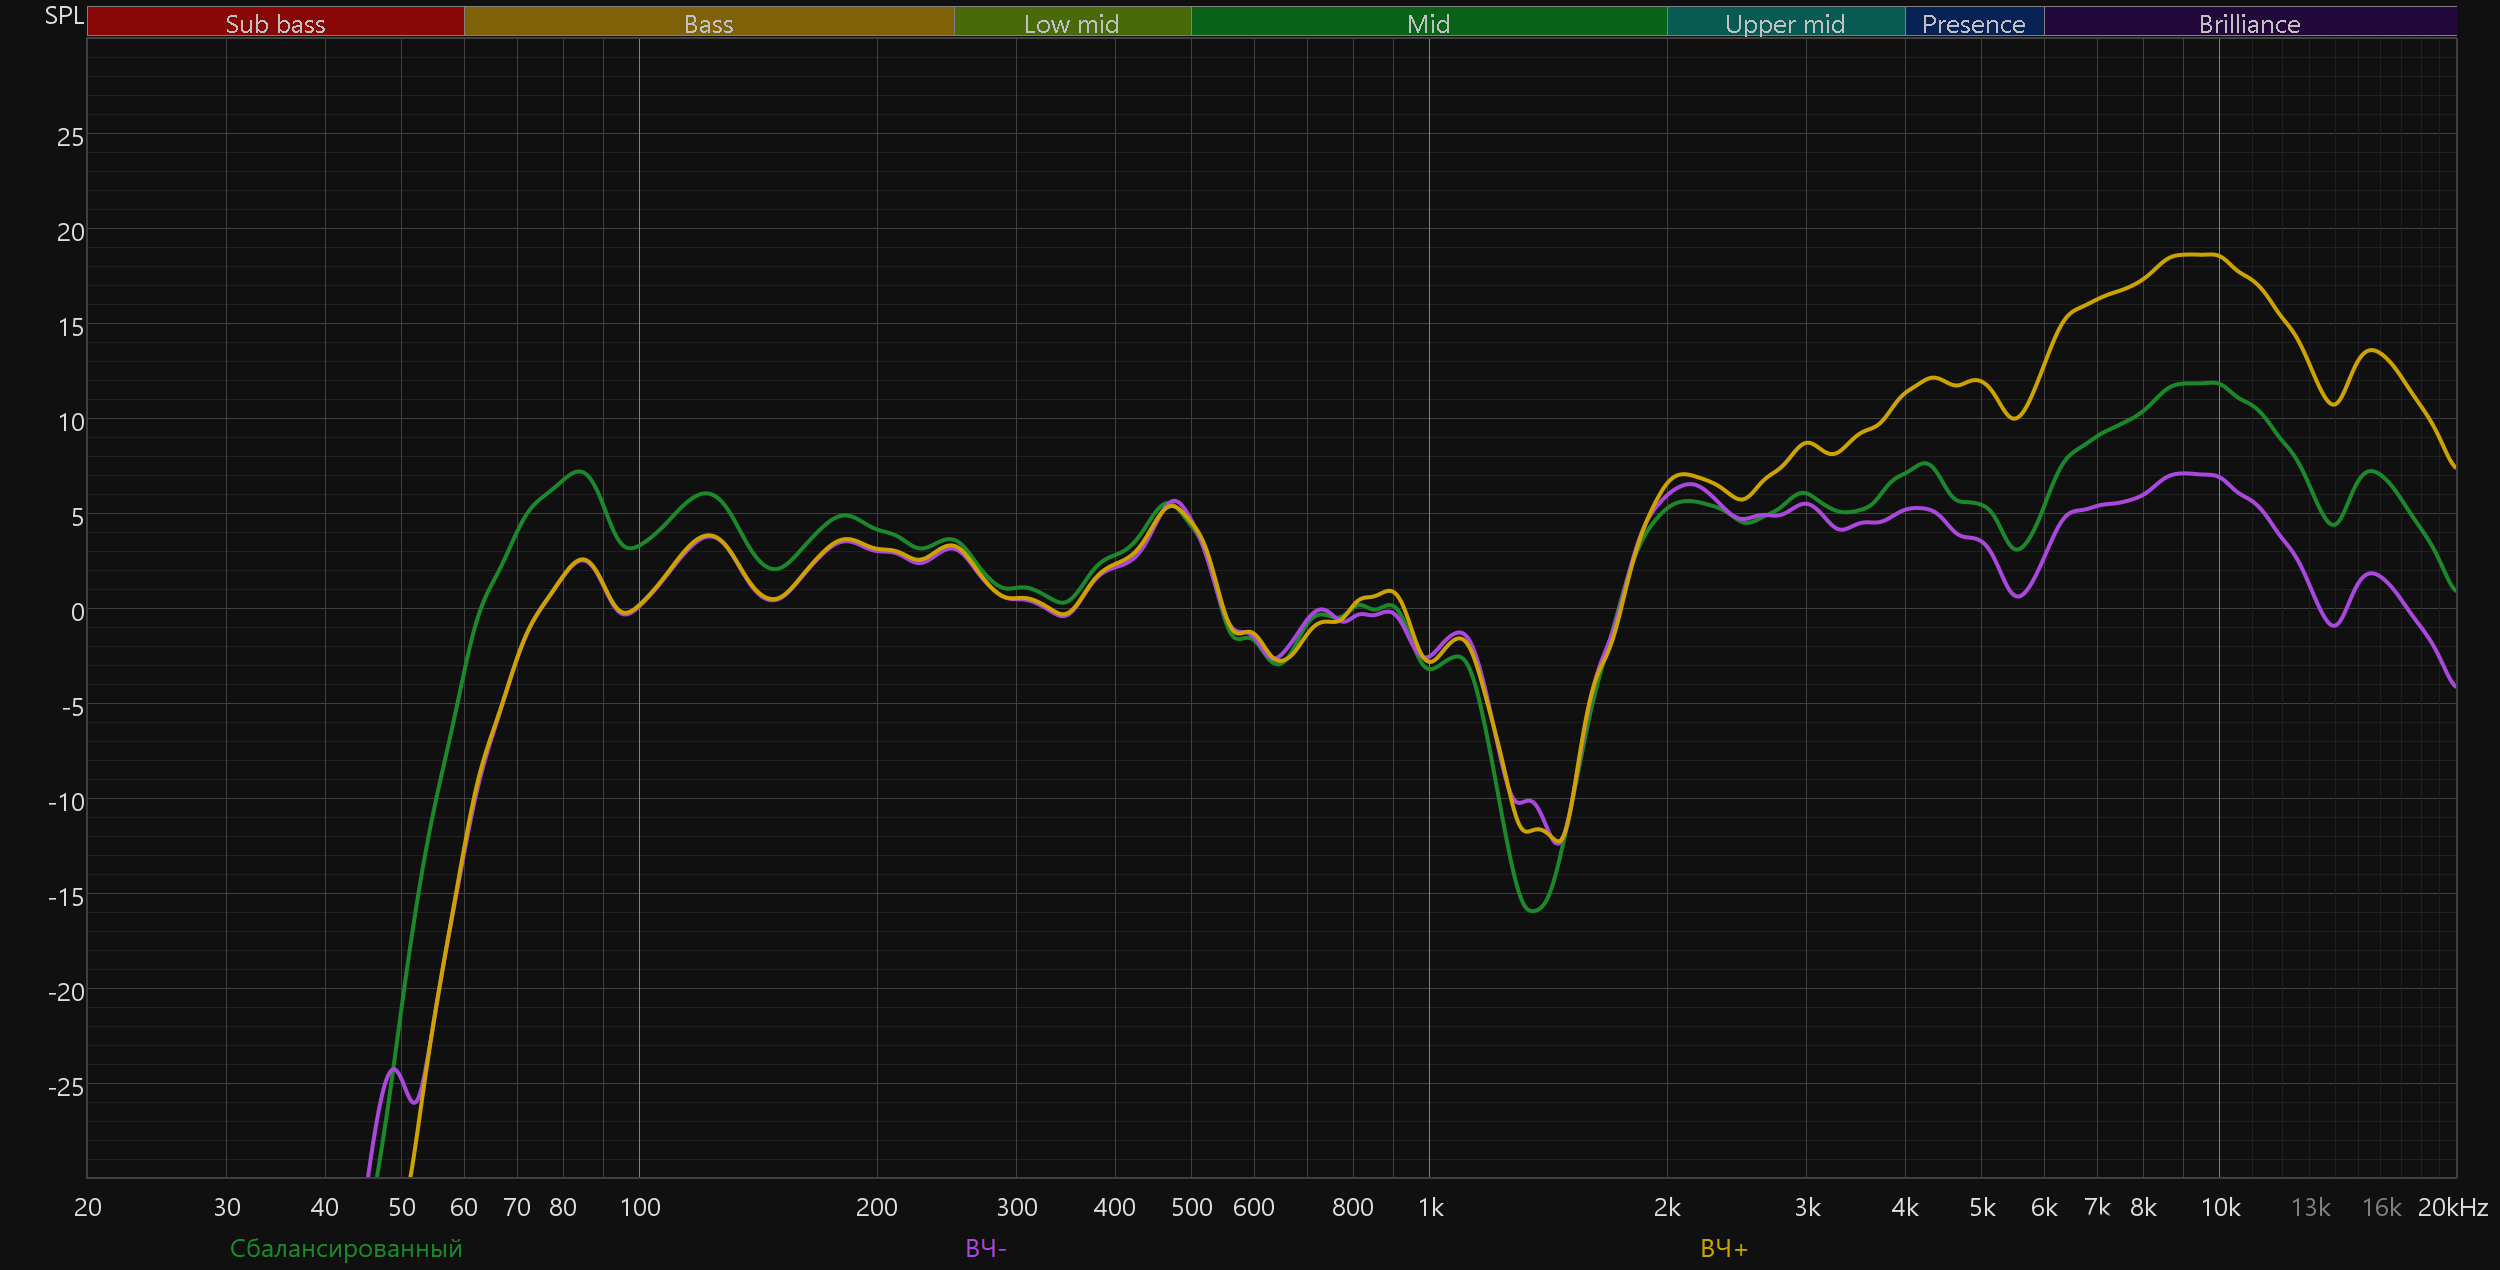Click the Presence band header

coord(1973,23)
